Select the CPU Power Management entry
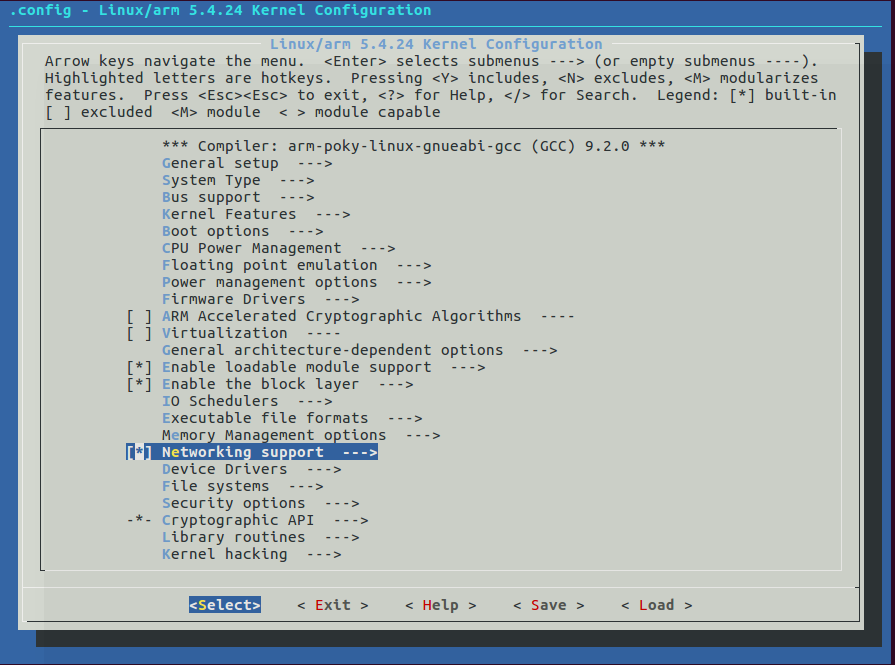The height and width of the screenshot is (665, 895). [x=251, y=248]
